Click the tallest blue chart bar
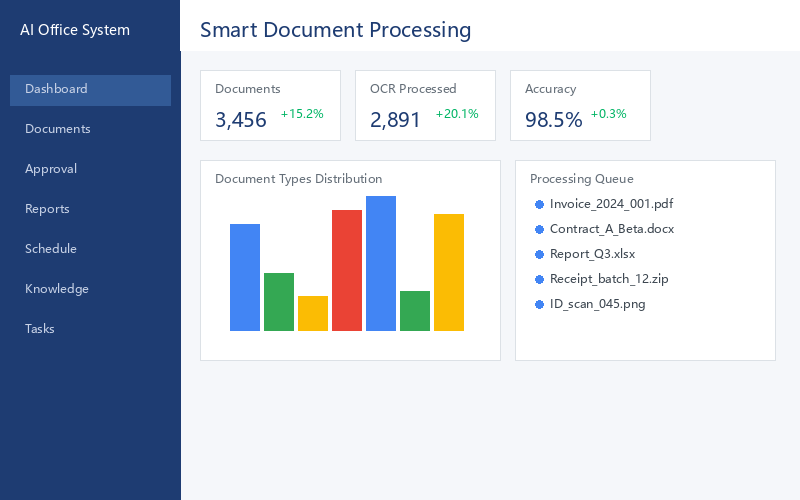 coord(381,263)
